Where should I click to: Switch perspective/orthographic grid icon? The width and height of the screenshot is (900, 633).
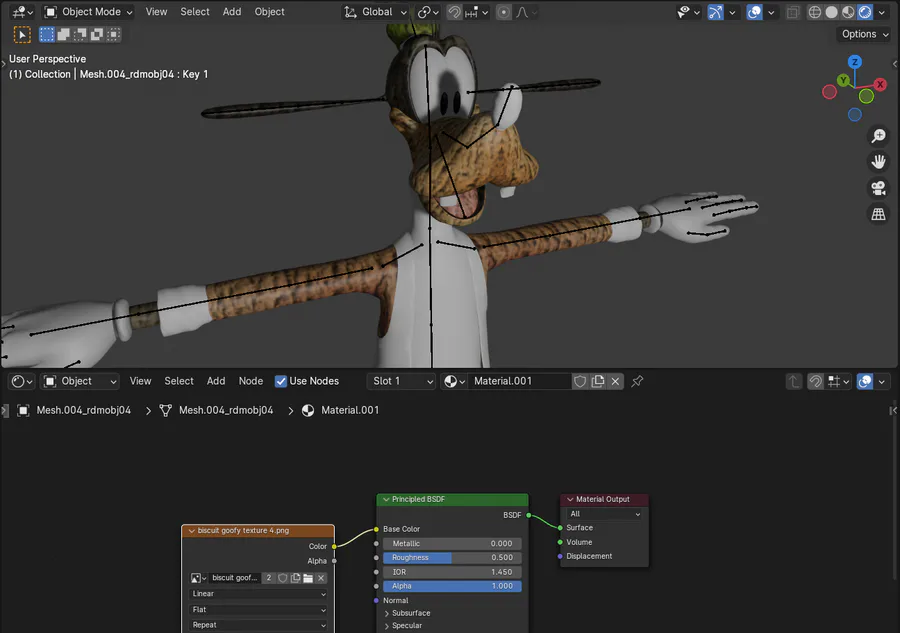pyautogui.click(x=878, y=214)
